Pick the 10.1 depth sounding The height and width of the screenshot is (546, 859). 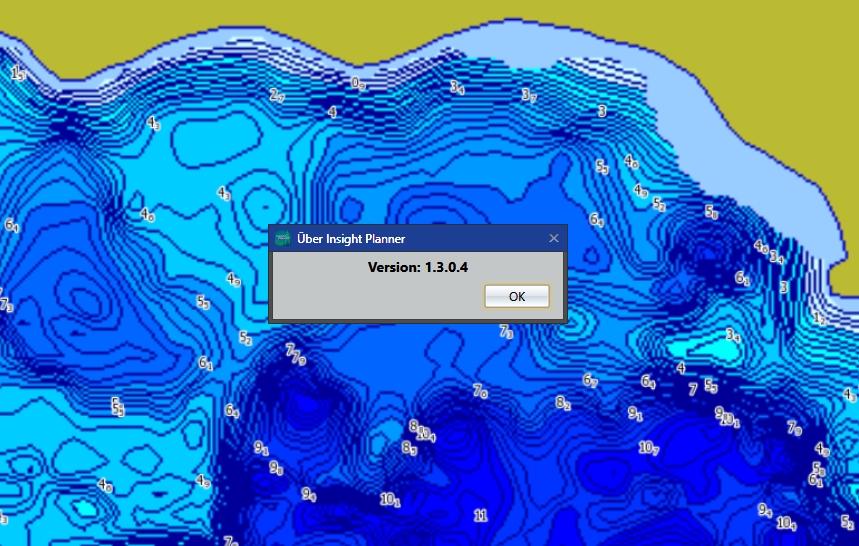pos(389,499)
